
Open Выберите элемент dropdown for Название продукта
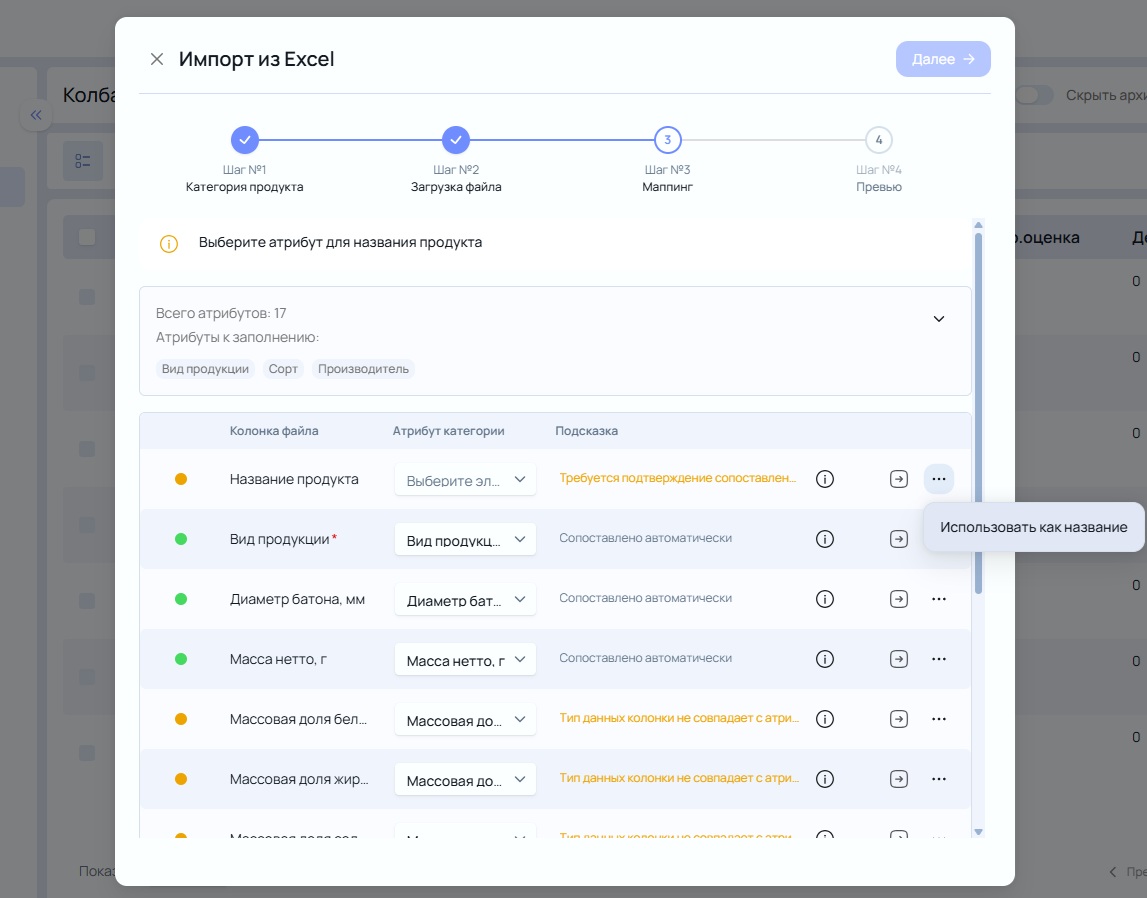[465, 480]
